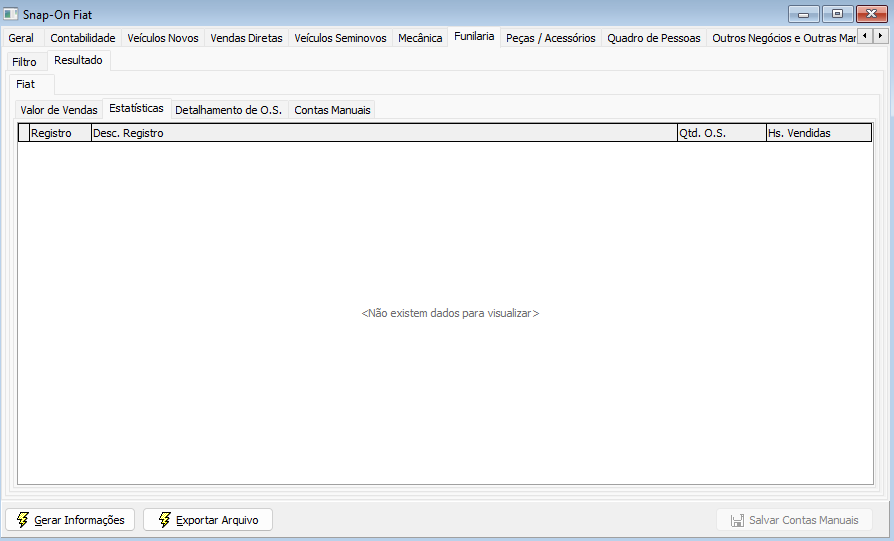
Task: Minimize the Snap-On Fiat window
Action: (x=803, y=14)
